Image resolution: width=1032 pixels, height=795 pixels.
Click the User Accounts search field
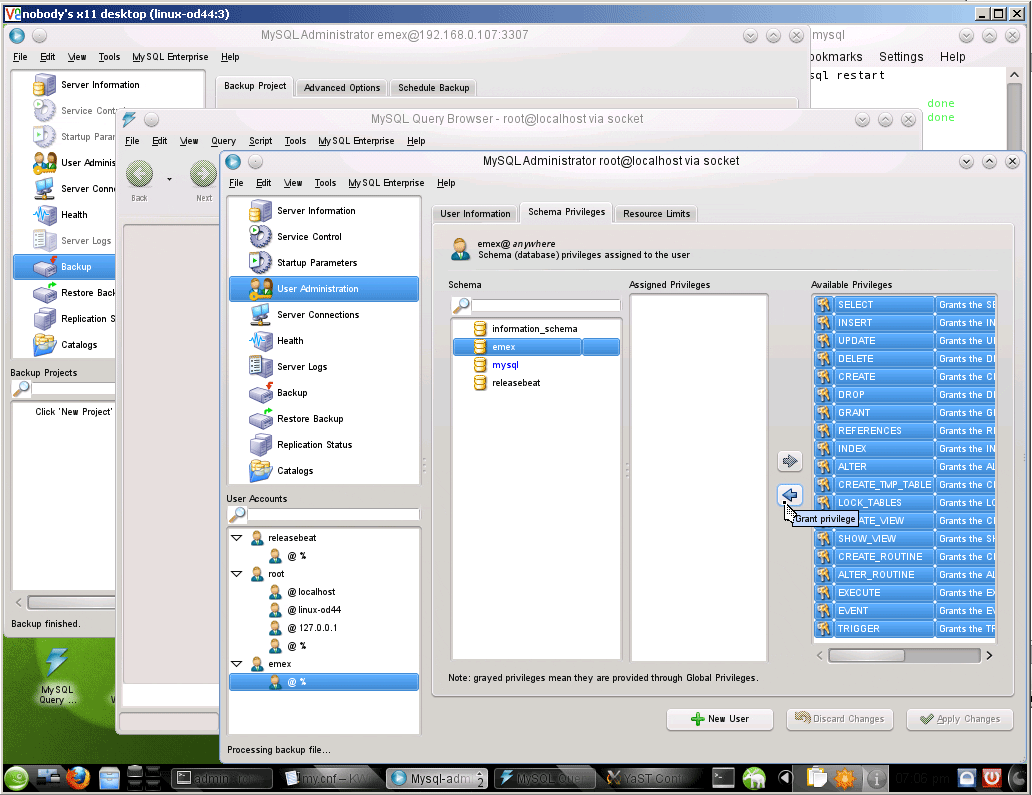(333, 514)
